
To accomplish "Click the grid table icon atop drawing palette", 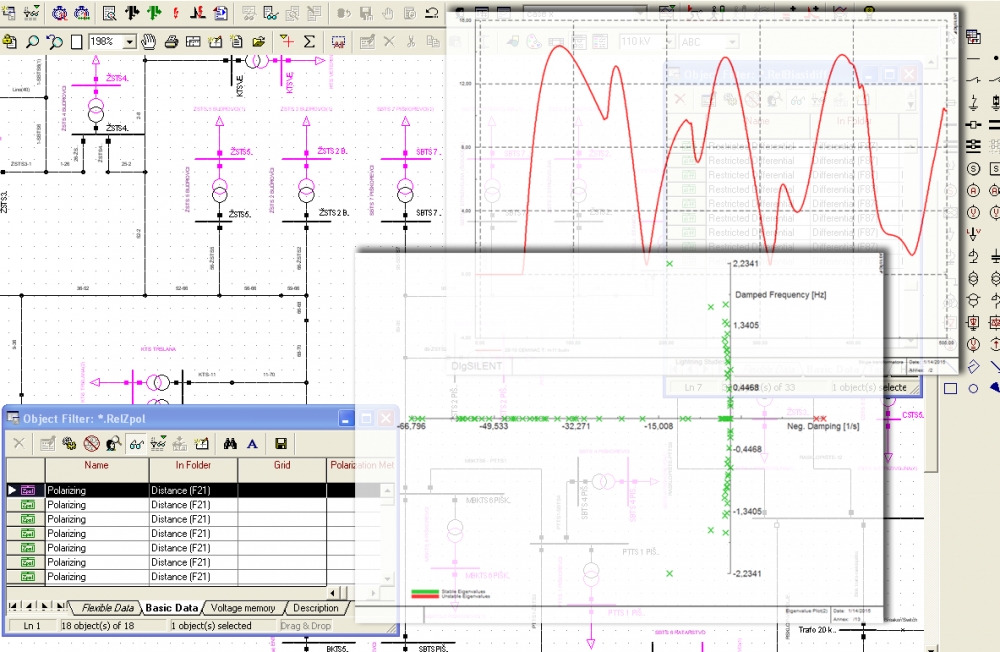I will click(973, 36).
